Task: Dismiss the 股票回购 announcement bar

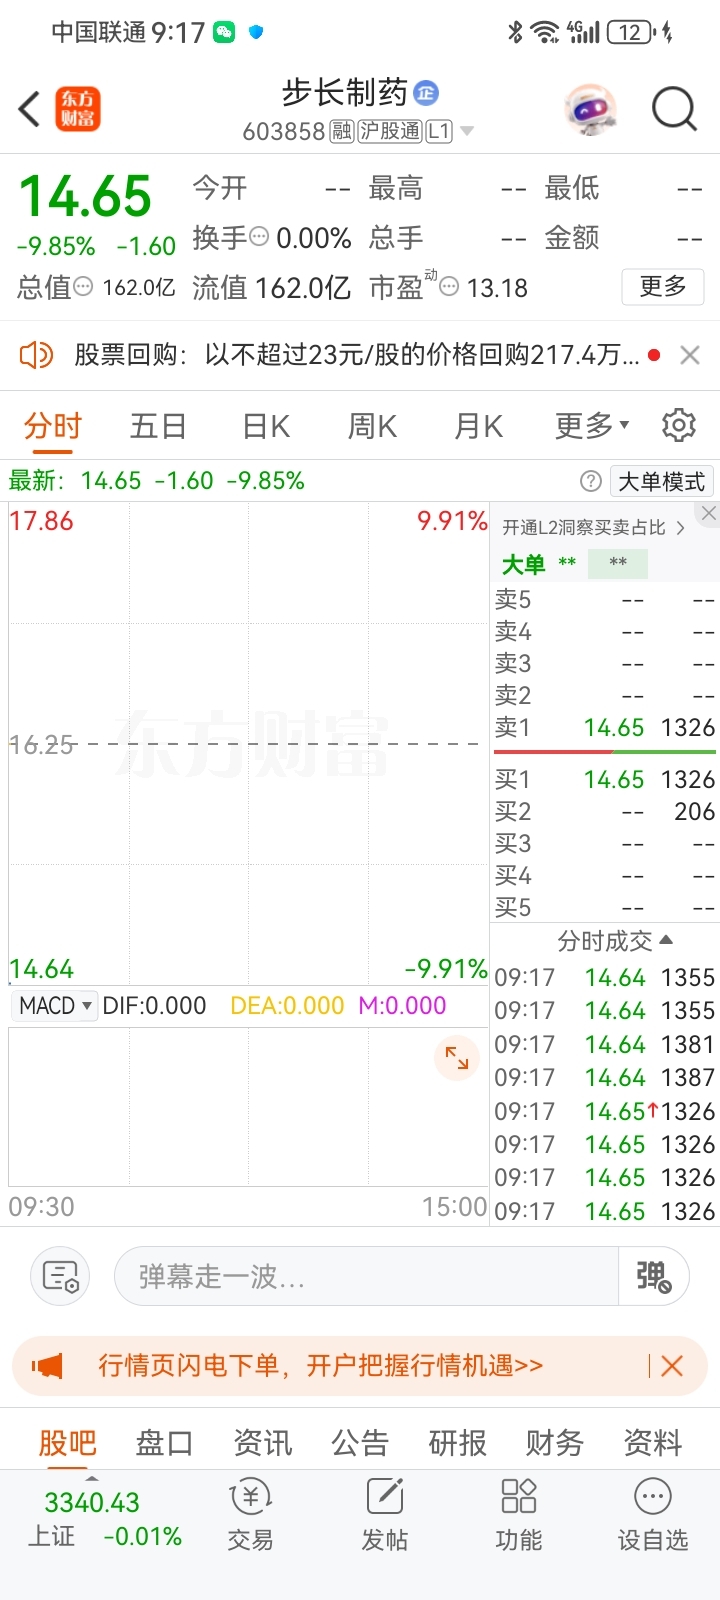Action: [x=690, y=355]
